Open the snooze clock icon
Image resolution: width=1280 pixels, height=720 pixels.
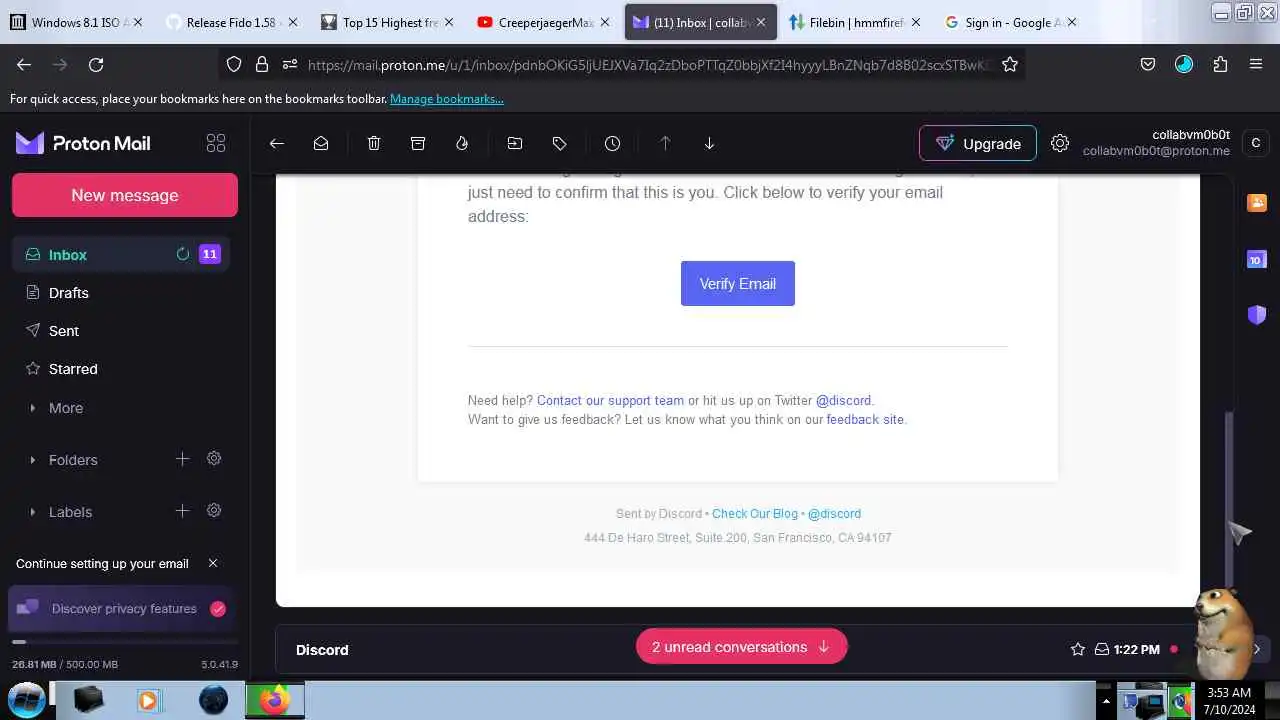click(x=612, y=143)
